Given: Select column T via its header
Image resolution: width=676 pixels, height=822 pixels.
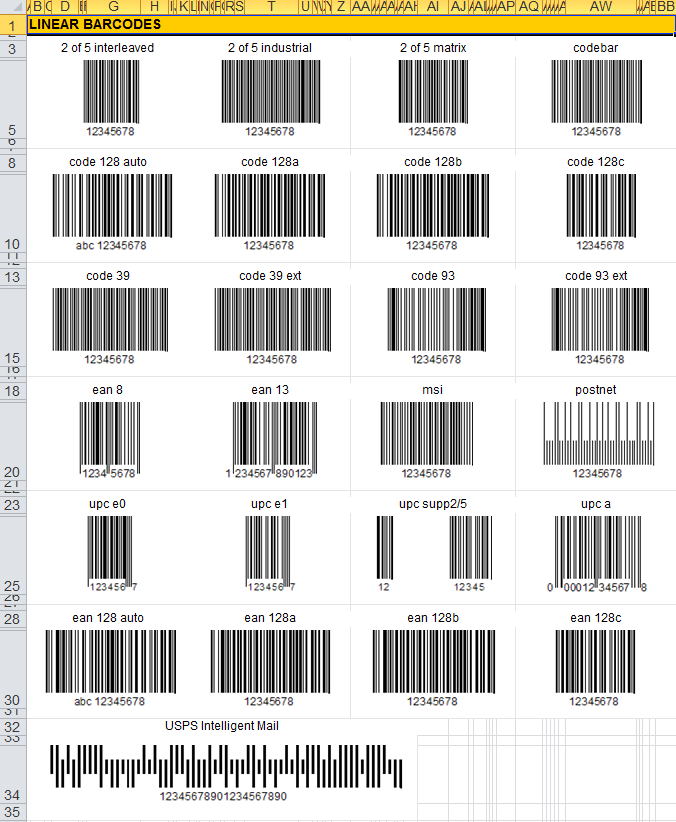Looking at the screenshot, I should (271, 7).
